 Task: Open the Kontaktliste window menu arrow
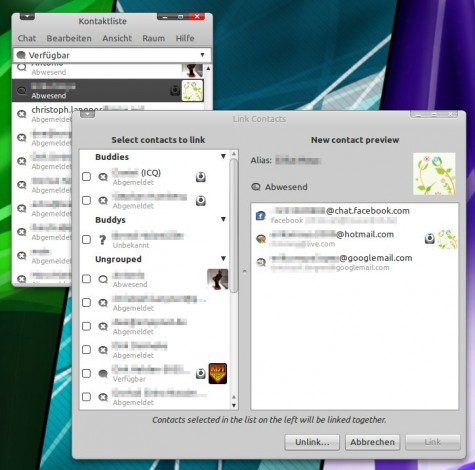point(27,16)
